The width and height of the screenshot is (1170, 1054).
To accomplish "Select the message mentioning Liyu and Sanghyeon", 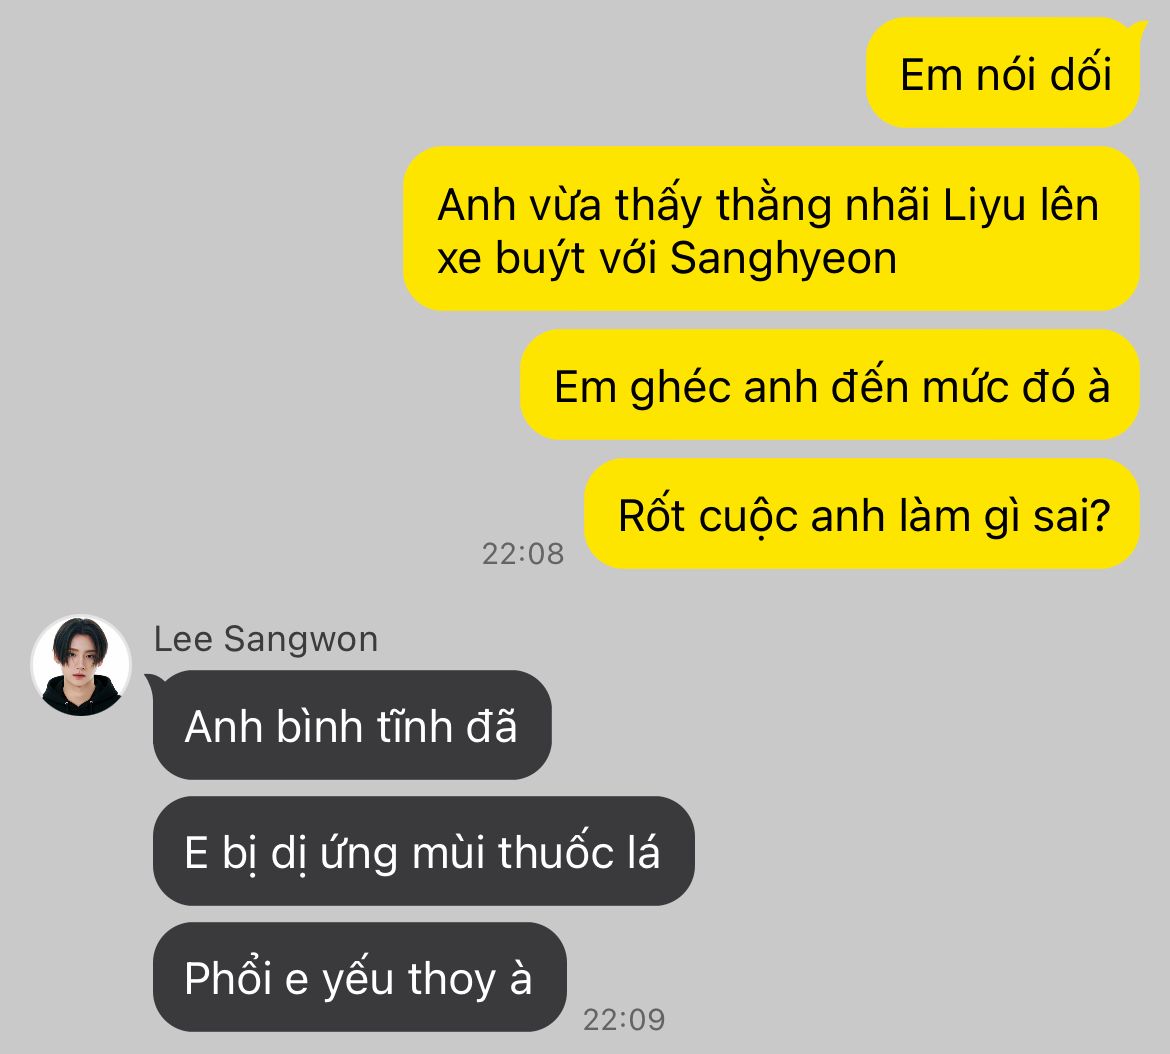I will pyautogui.click(x=772, y=229).
